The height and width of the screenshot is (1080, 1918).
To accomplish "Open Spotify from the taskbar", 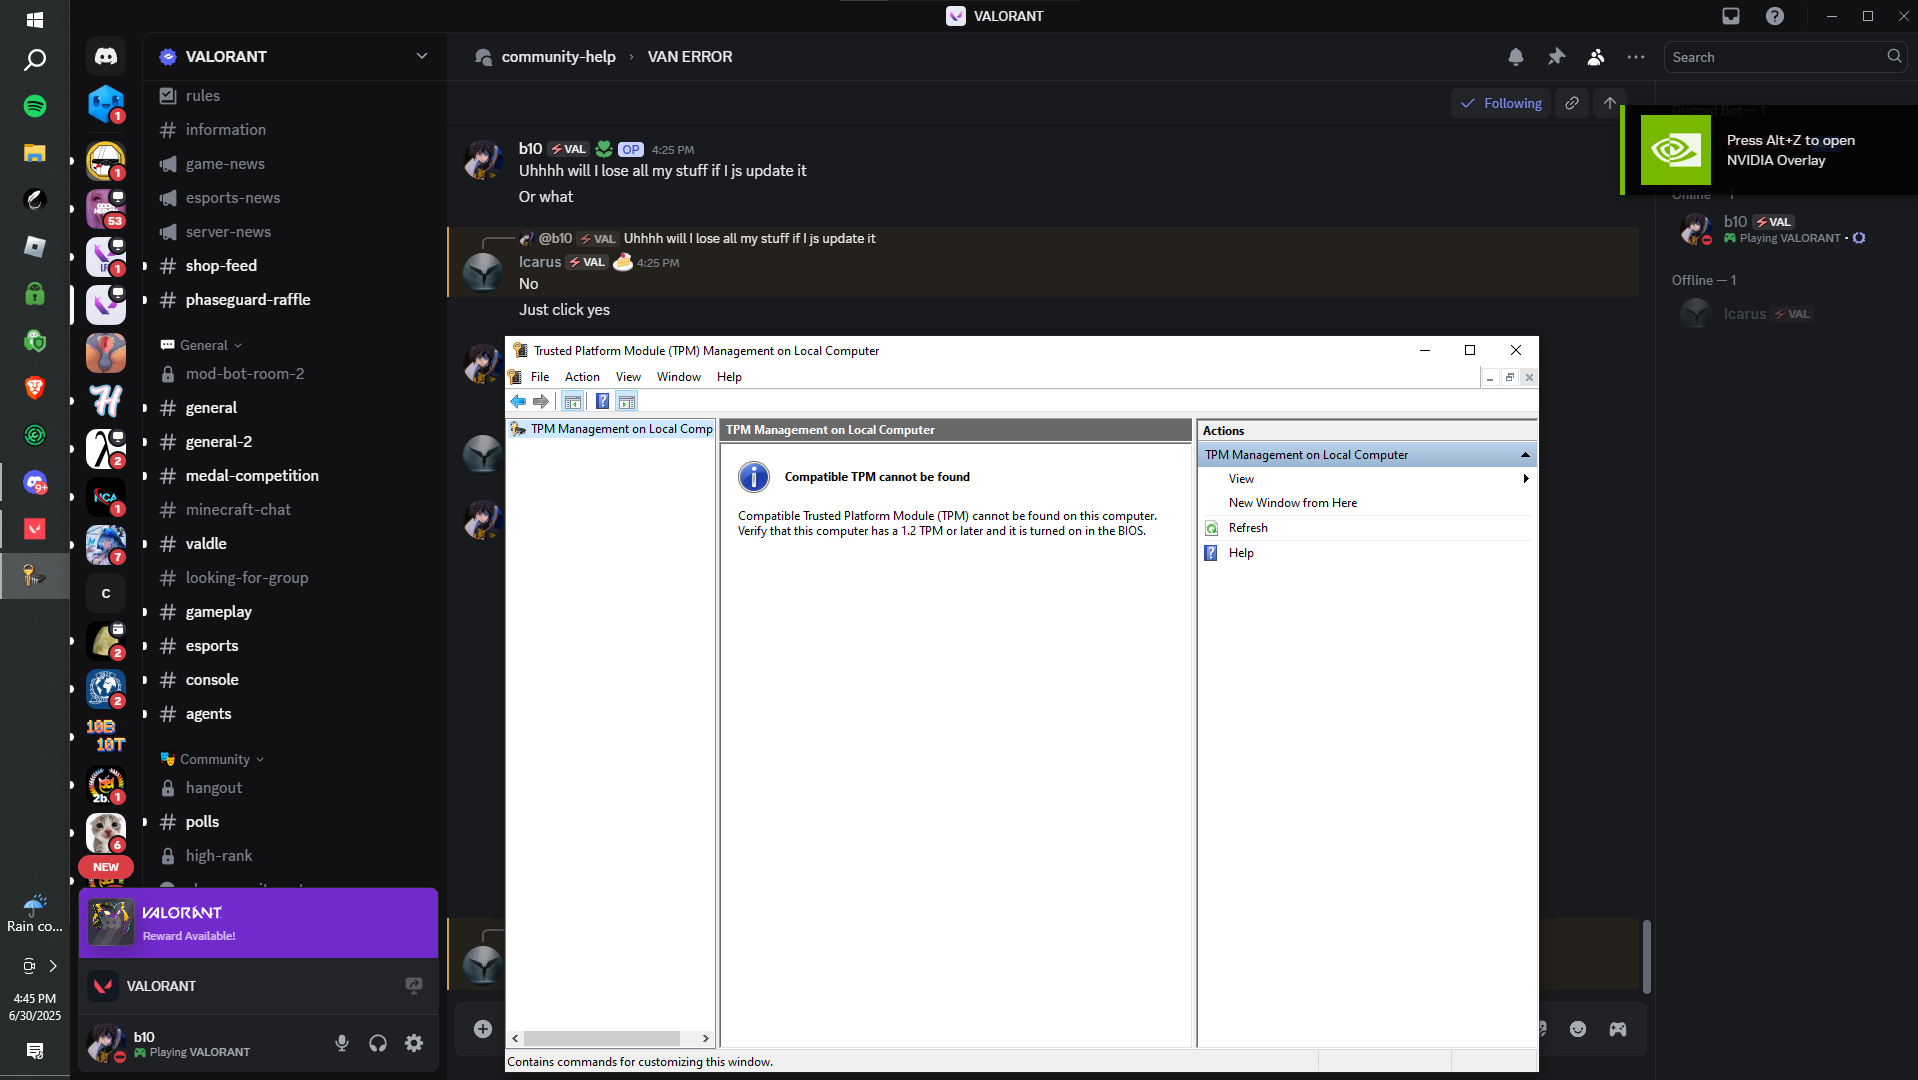I will tap(35, 106).
